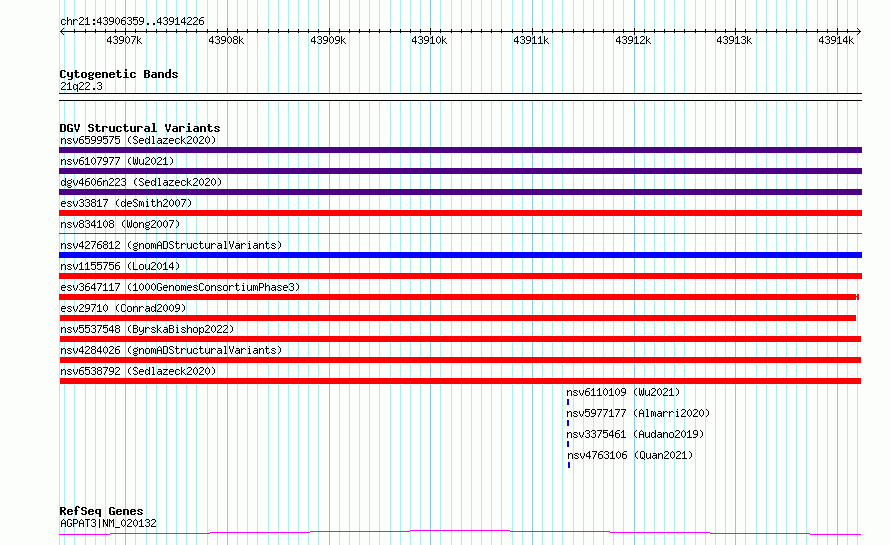Click the ruler's left arrowhead

(x=62, y=31)
